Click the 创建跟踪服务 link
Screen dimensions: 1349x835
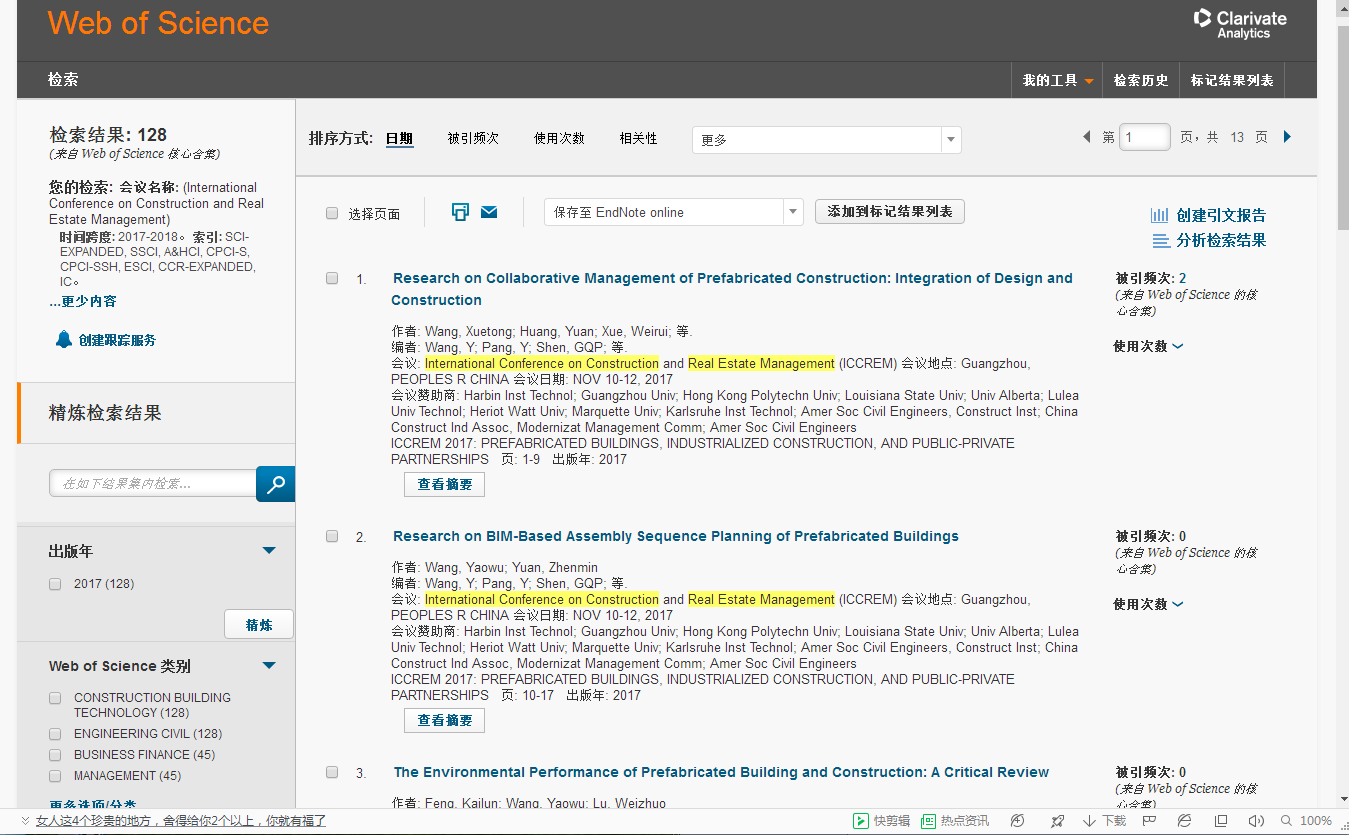(x=117, y=340)
